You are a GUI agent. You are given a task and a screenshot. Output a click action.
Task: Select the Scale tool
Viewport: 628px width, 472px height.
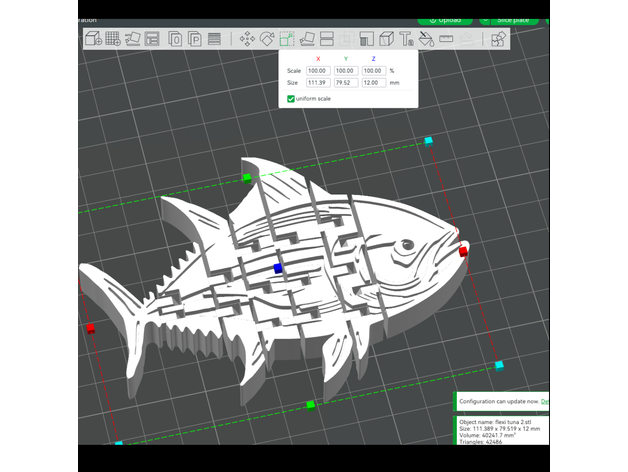(287, 39)
